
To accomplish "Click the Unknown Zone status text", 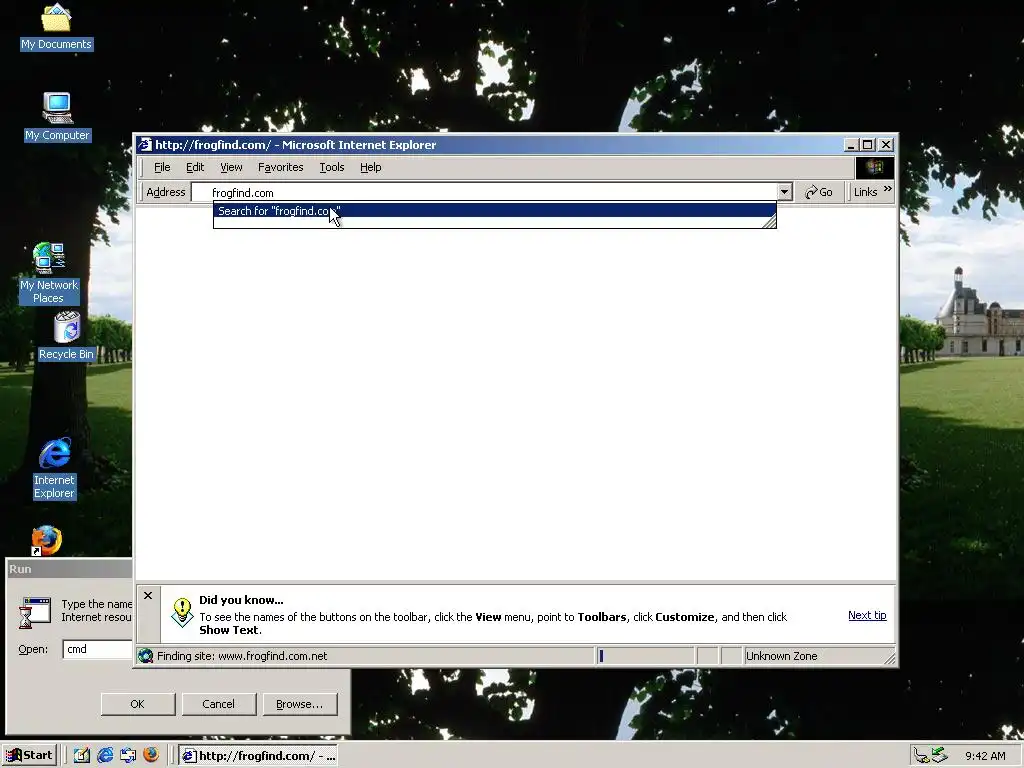I will (782, 656).
